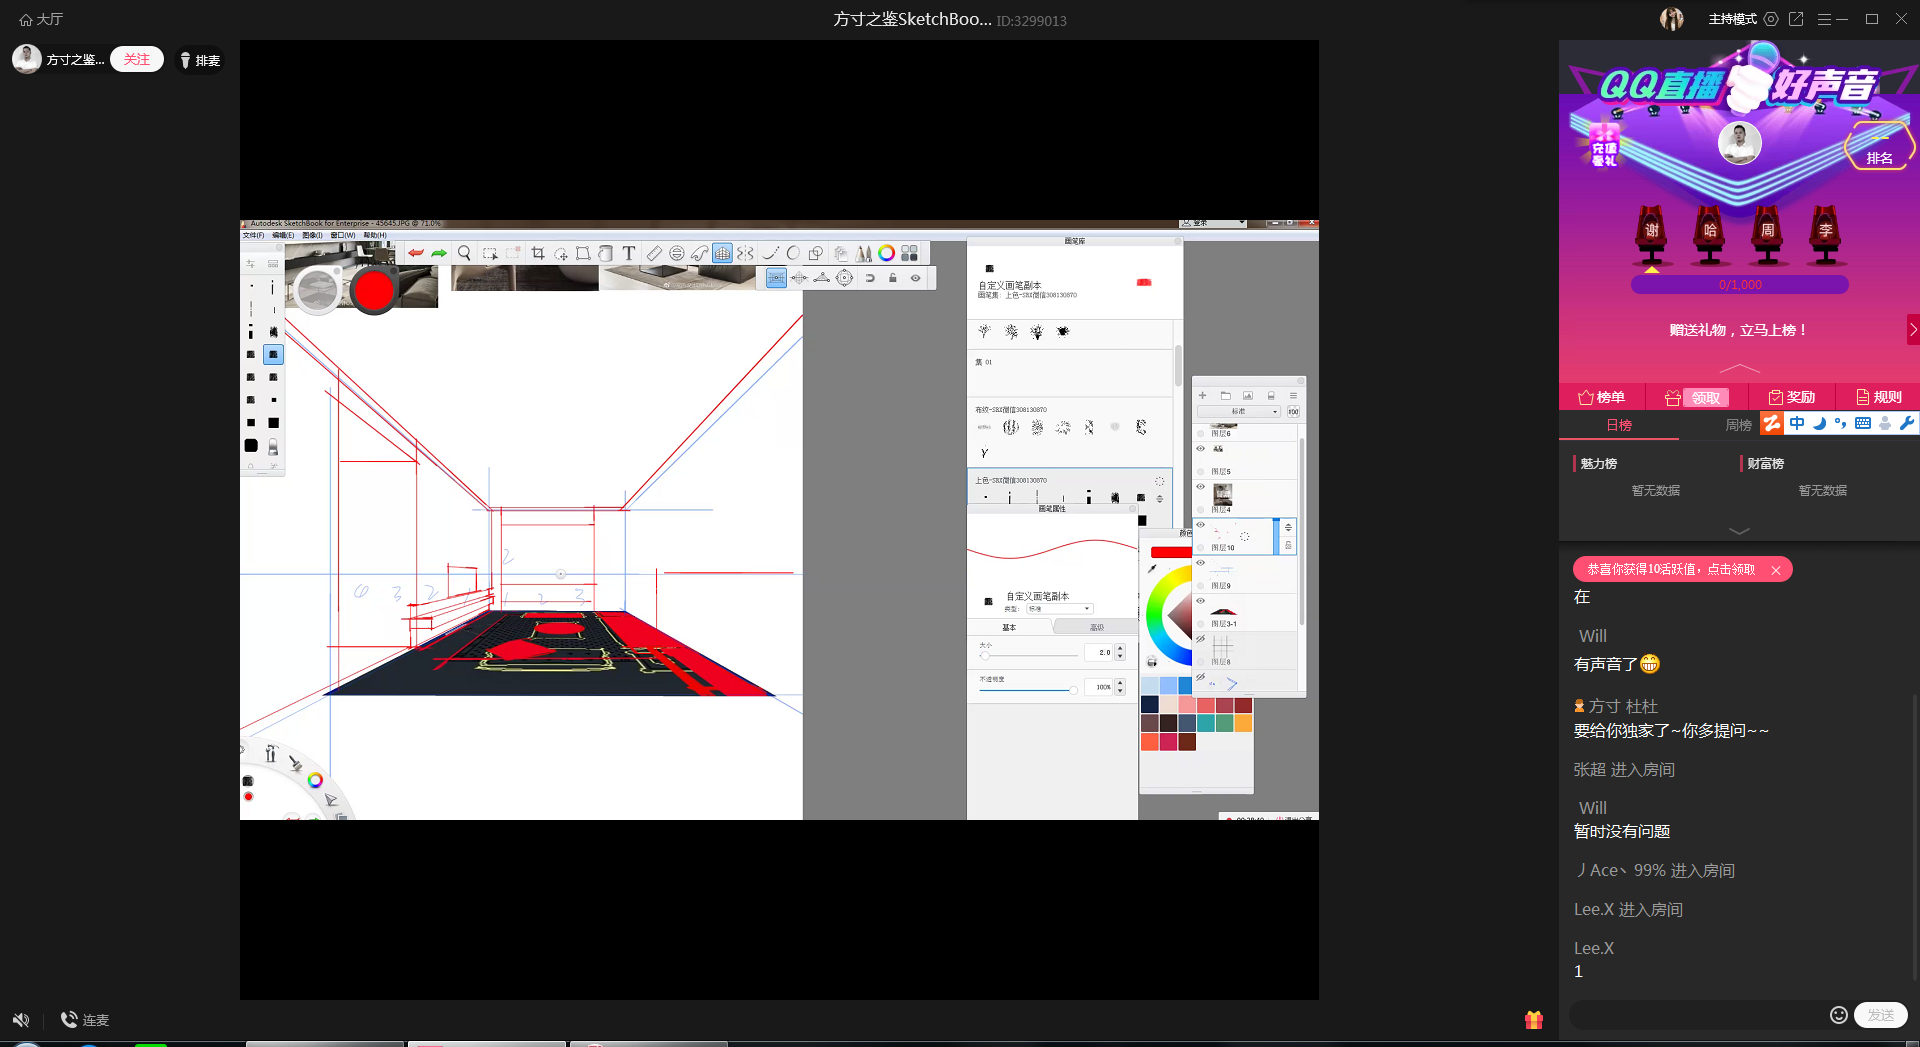Select the Steady Stroke tool
Viewport: 1920px width, 1047px height.
[x=770, y=253]
